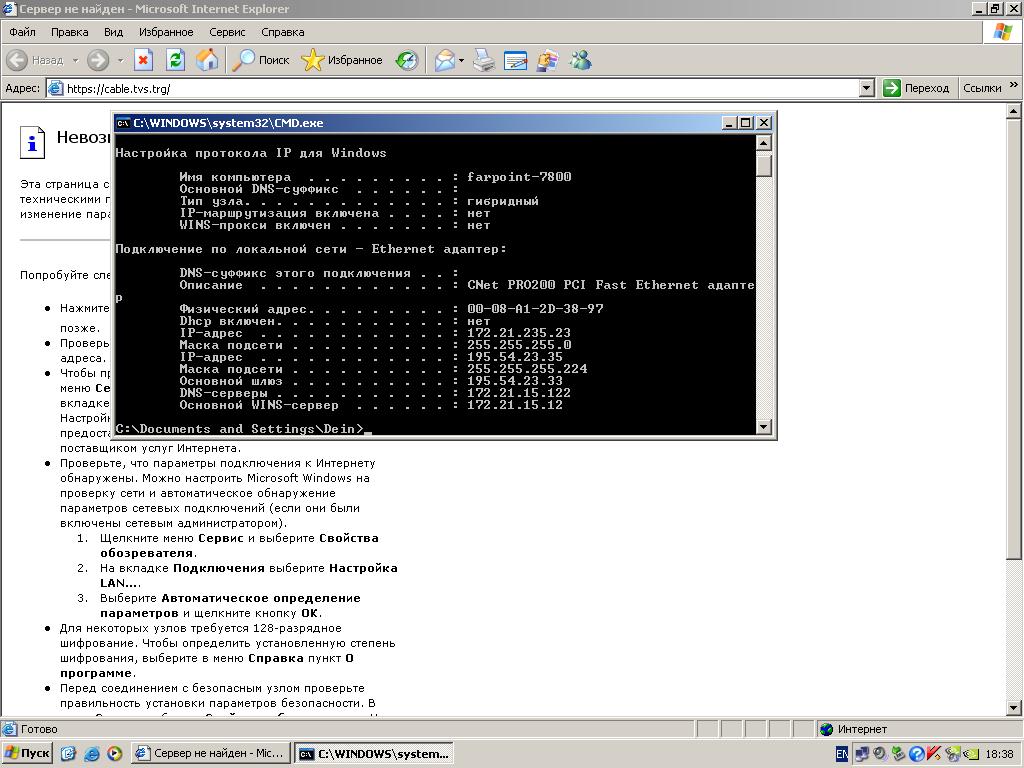
Task: Open the Избранное (Favorites) star toolbar button
Action: click(x=342, y=60)
